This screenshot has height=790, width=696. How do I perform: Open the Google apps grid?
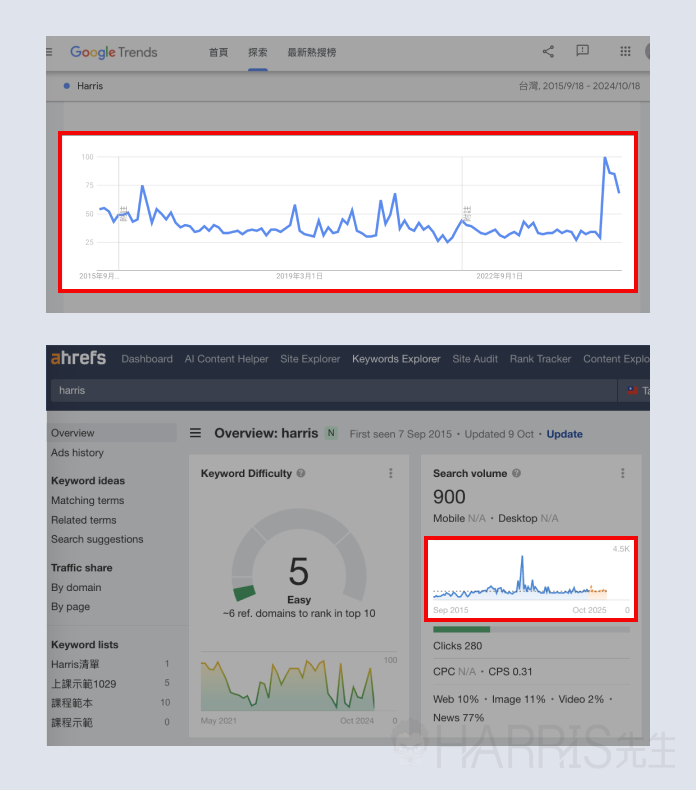pyautogui.click(x=625, y=51)
